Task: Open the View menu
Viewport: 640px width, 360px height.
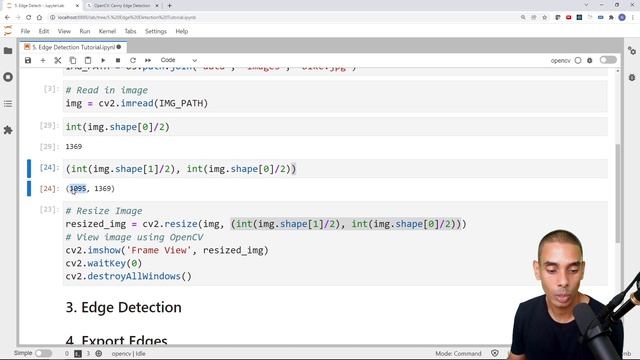Action: pos(64,31)
